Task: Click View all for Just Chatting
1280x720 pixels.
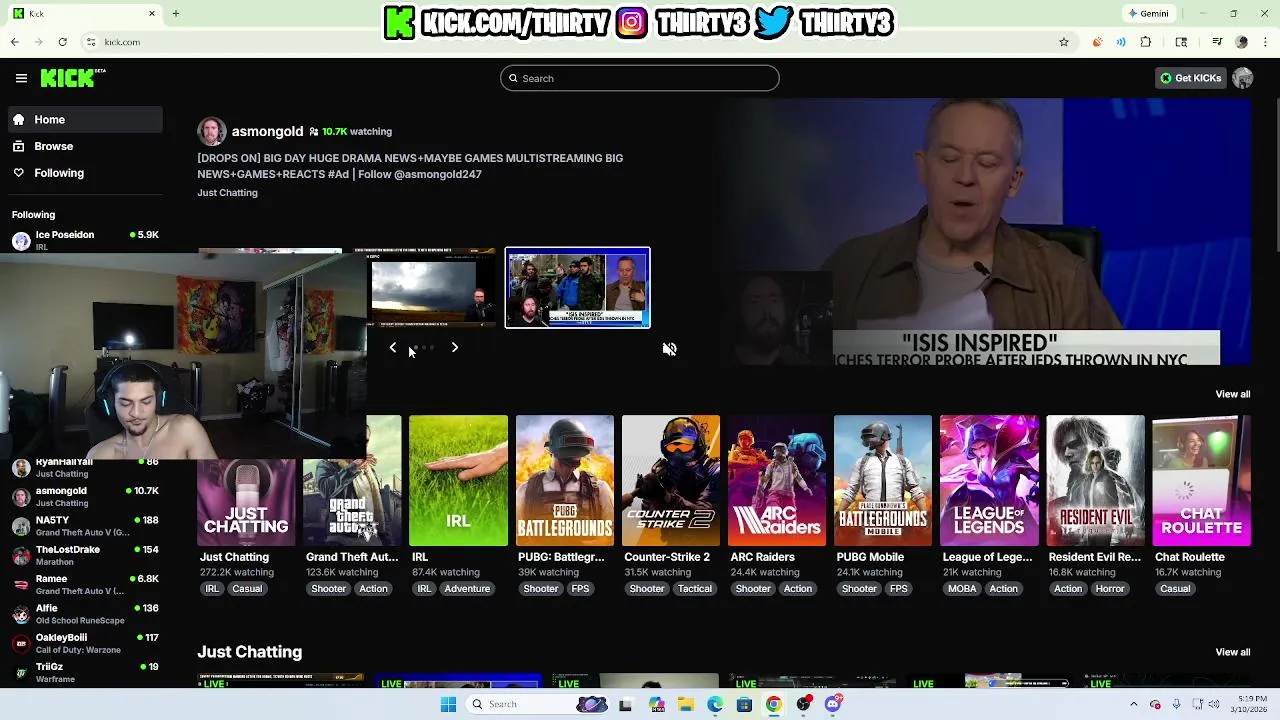Action: 1232,652
